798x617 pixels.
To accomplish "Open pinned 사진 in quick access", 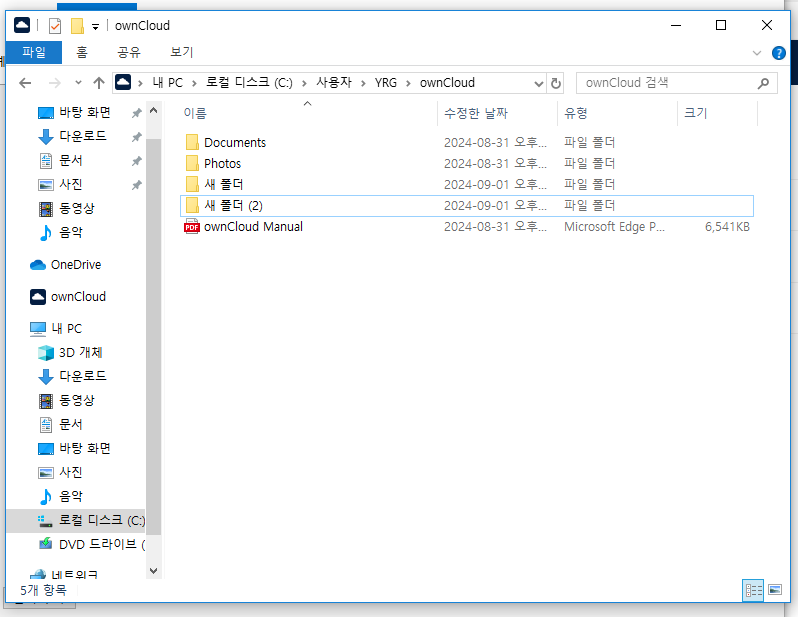I will [70, 184].
